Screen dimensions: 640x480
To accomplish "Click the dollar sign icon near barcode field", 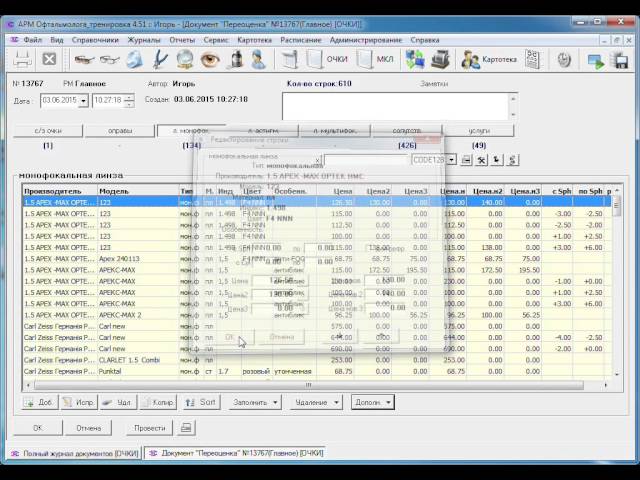I will coord(512,160).
